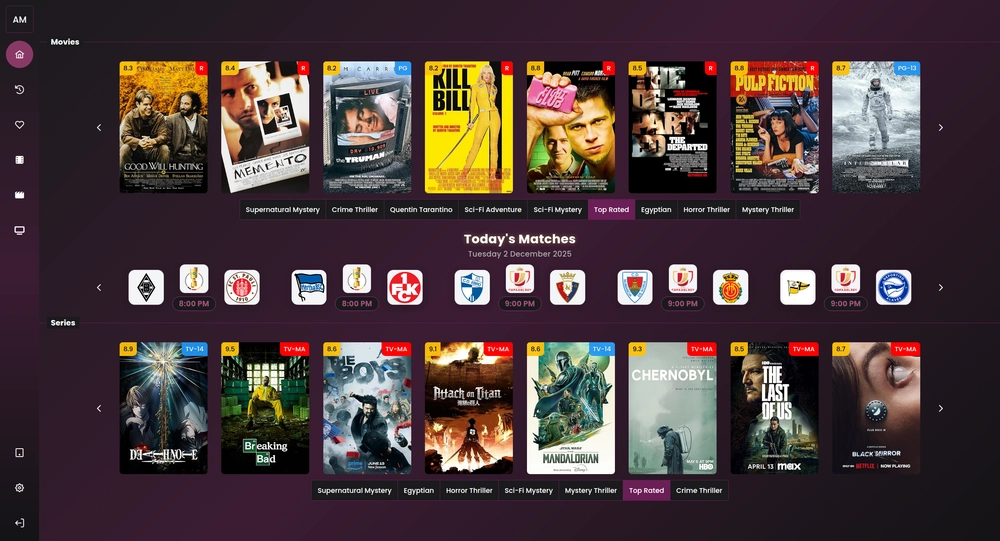
Task: Open the Breaking Bad series poster
Action: (x=265, y=408)
